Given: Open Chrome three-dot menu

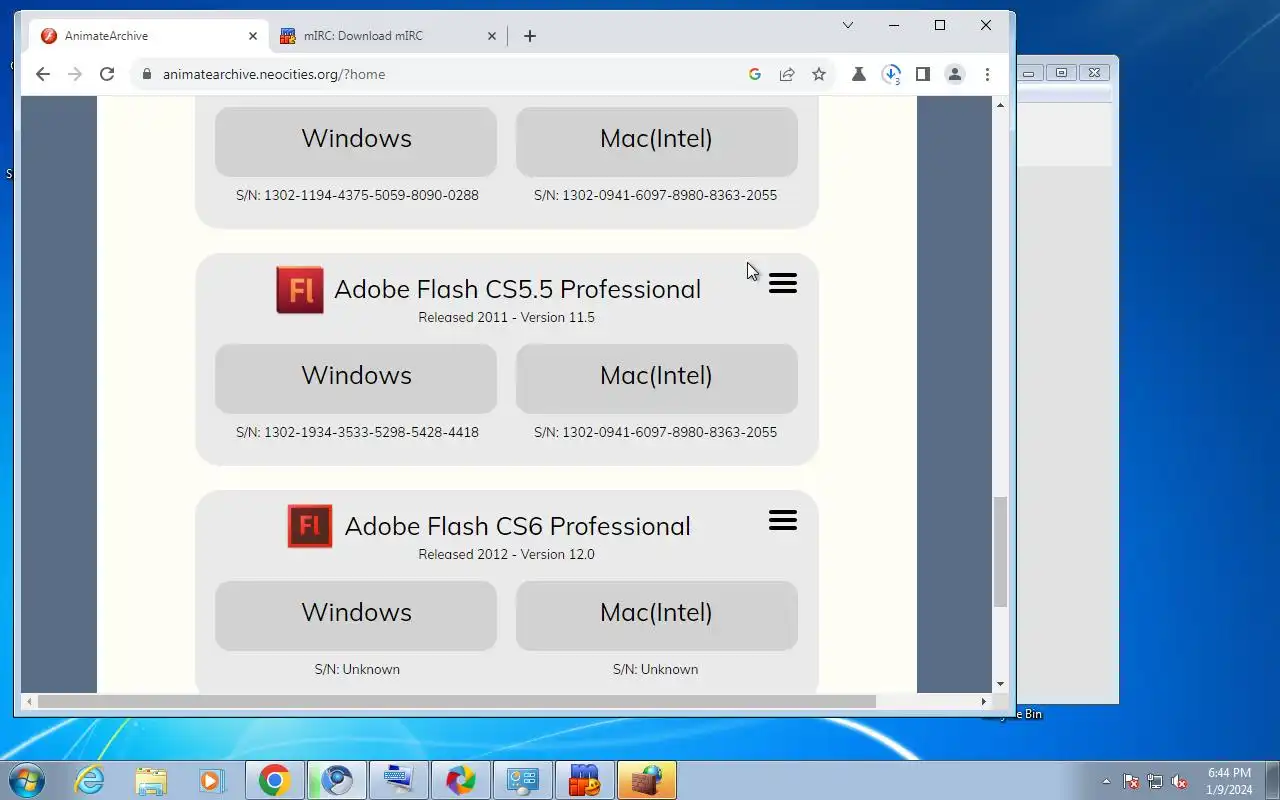Looking at the screenshot, I should coord(987,74).
